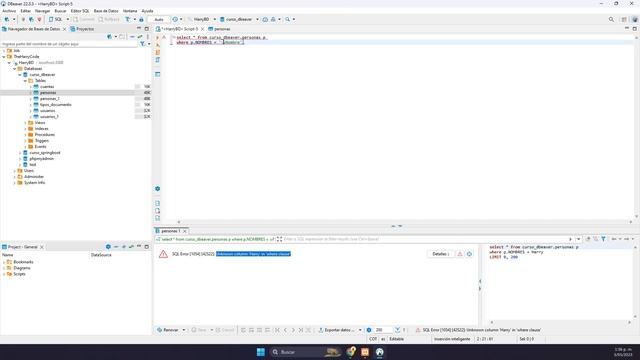Click the navigator object name filter field
This screenshot has width=640, height=360.
(x=69, y=44)
